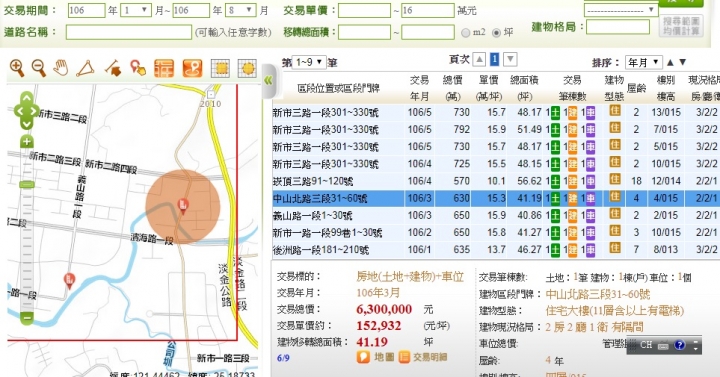Viewport: 720px width, 377px height.
Task: Click green 土 land icon on 後洲路 row
Action: click(555, 249)
